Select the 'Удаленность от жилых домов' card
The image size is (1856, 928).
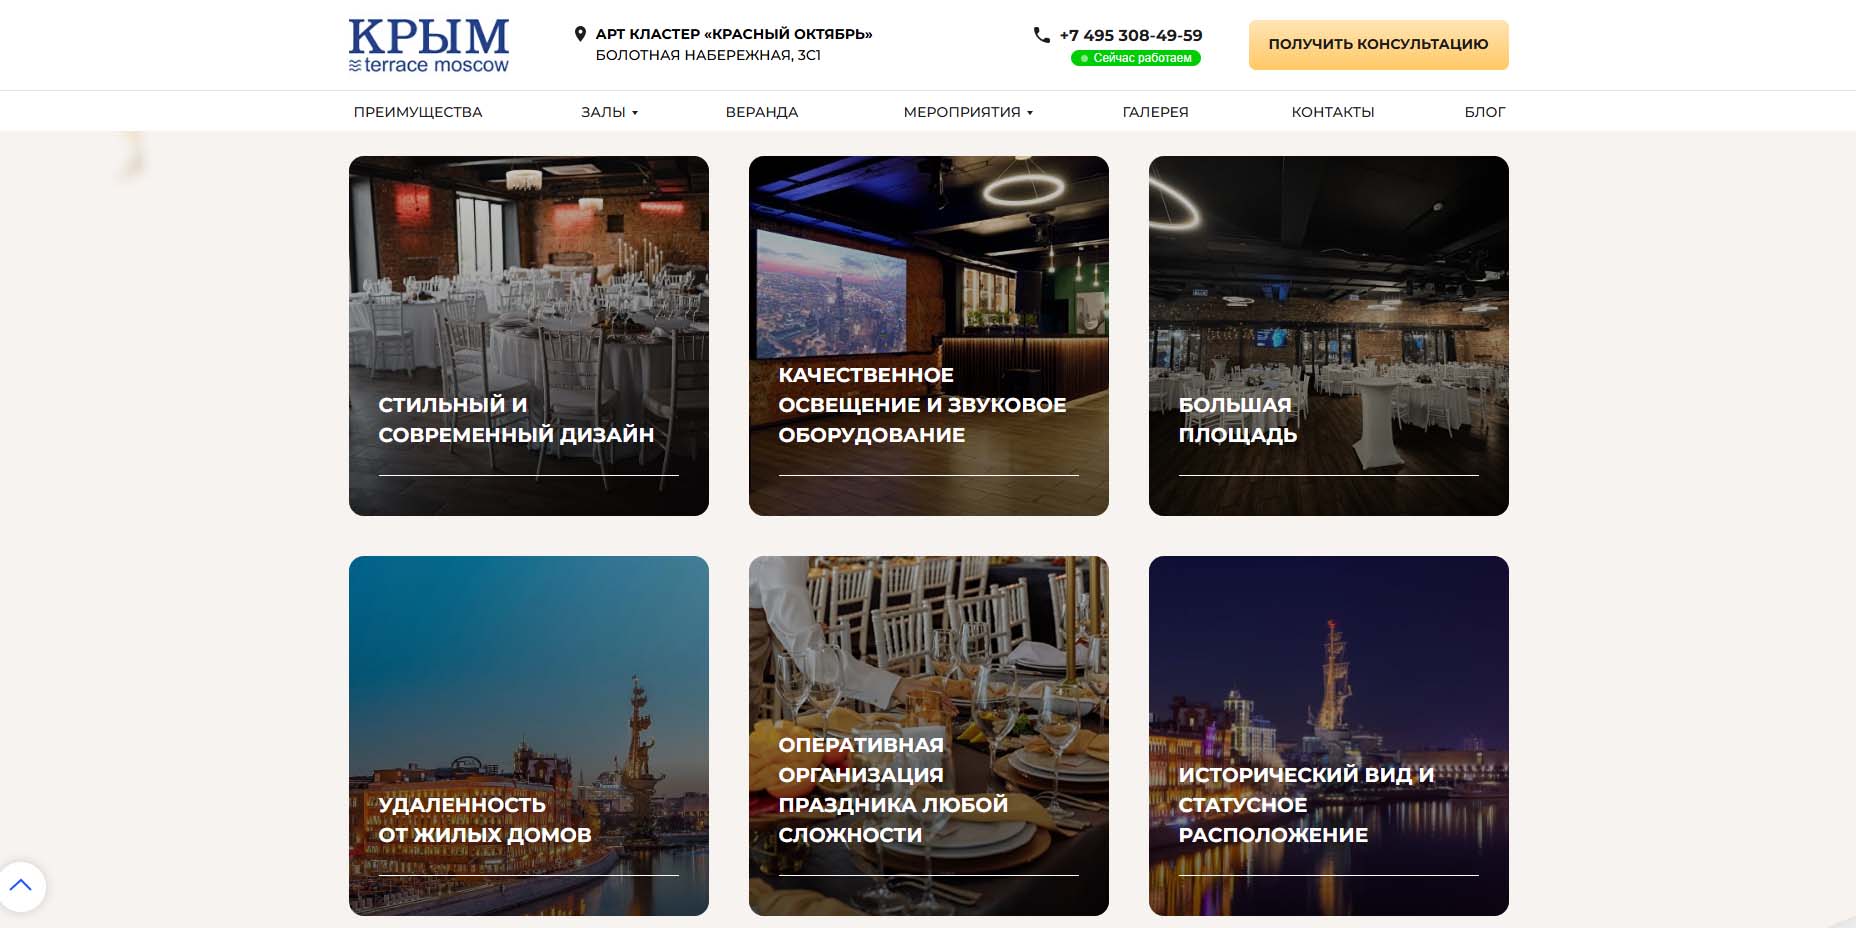pos(528,736)
